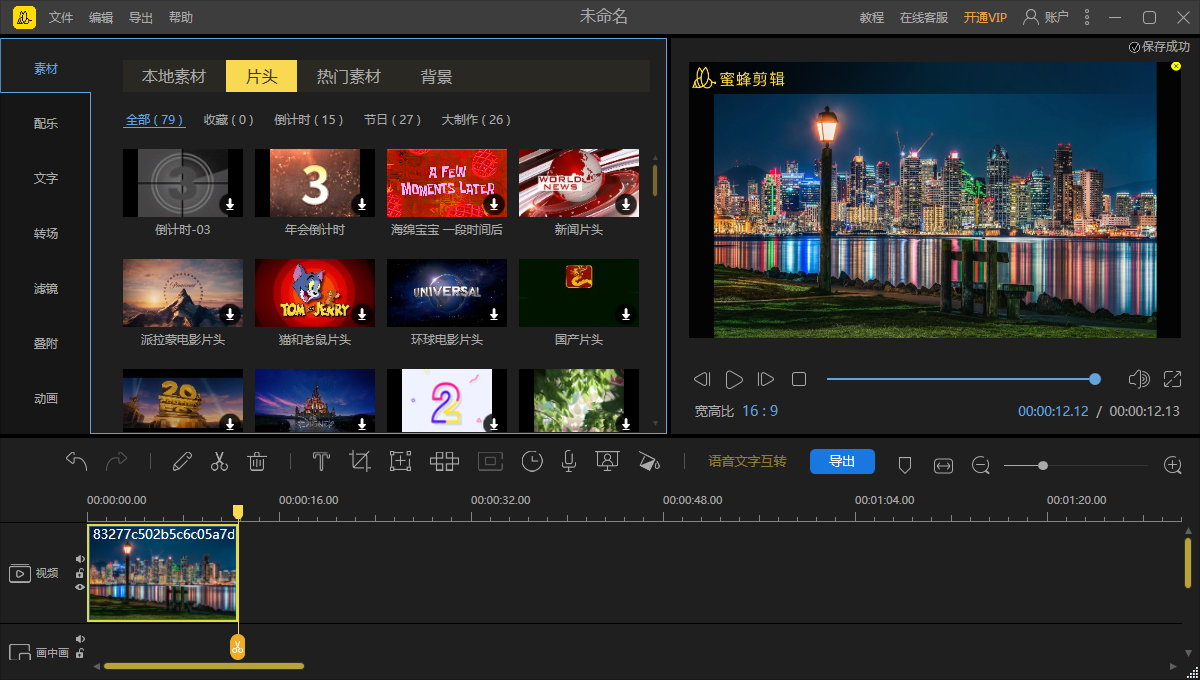Click the timeline zoom slider handle
Viewport: 1200px width, 680px height.
point(1043,465)
